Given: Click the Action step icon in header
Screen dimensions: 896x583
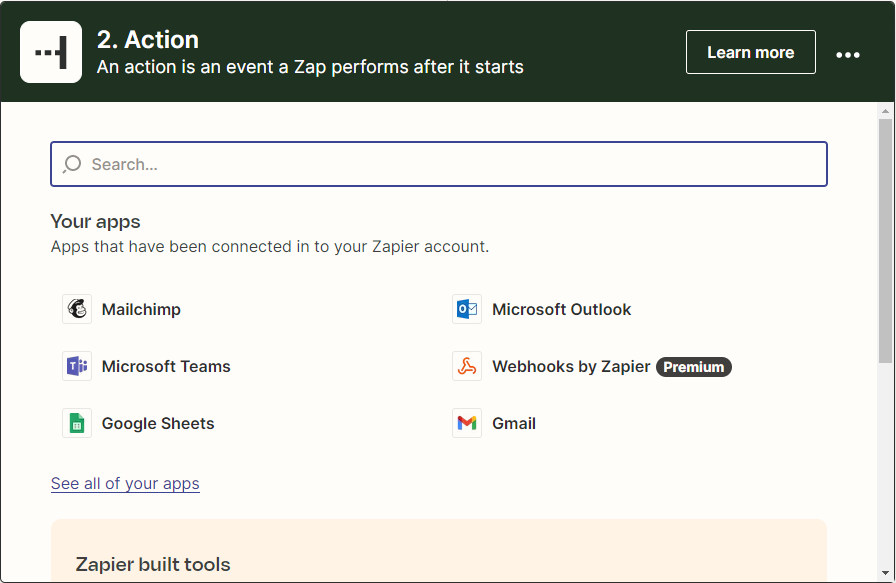Looking at the screenshot, I should click(x=51, y=52).
